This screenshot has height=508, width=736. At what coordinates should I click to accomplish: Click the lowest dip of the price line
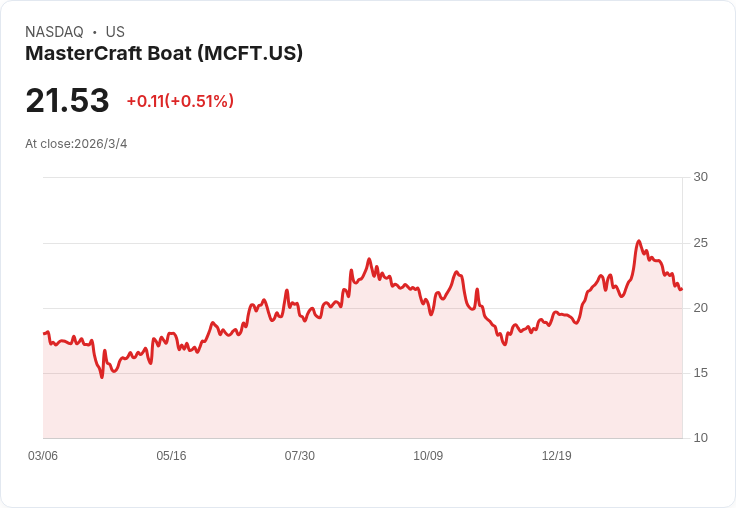[x=101, y=377]
